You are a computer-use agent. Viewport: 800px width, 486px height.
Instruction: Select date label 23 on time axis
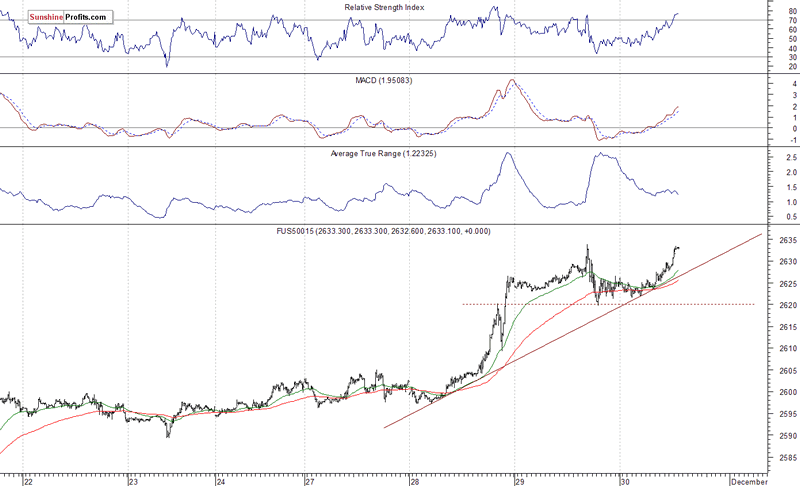134,481
